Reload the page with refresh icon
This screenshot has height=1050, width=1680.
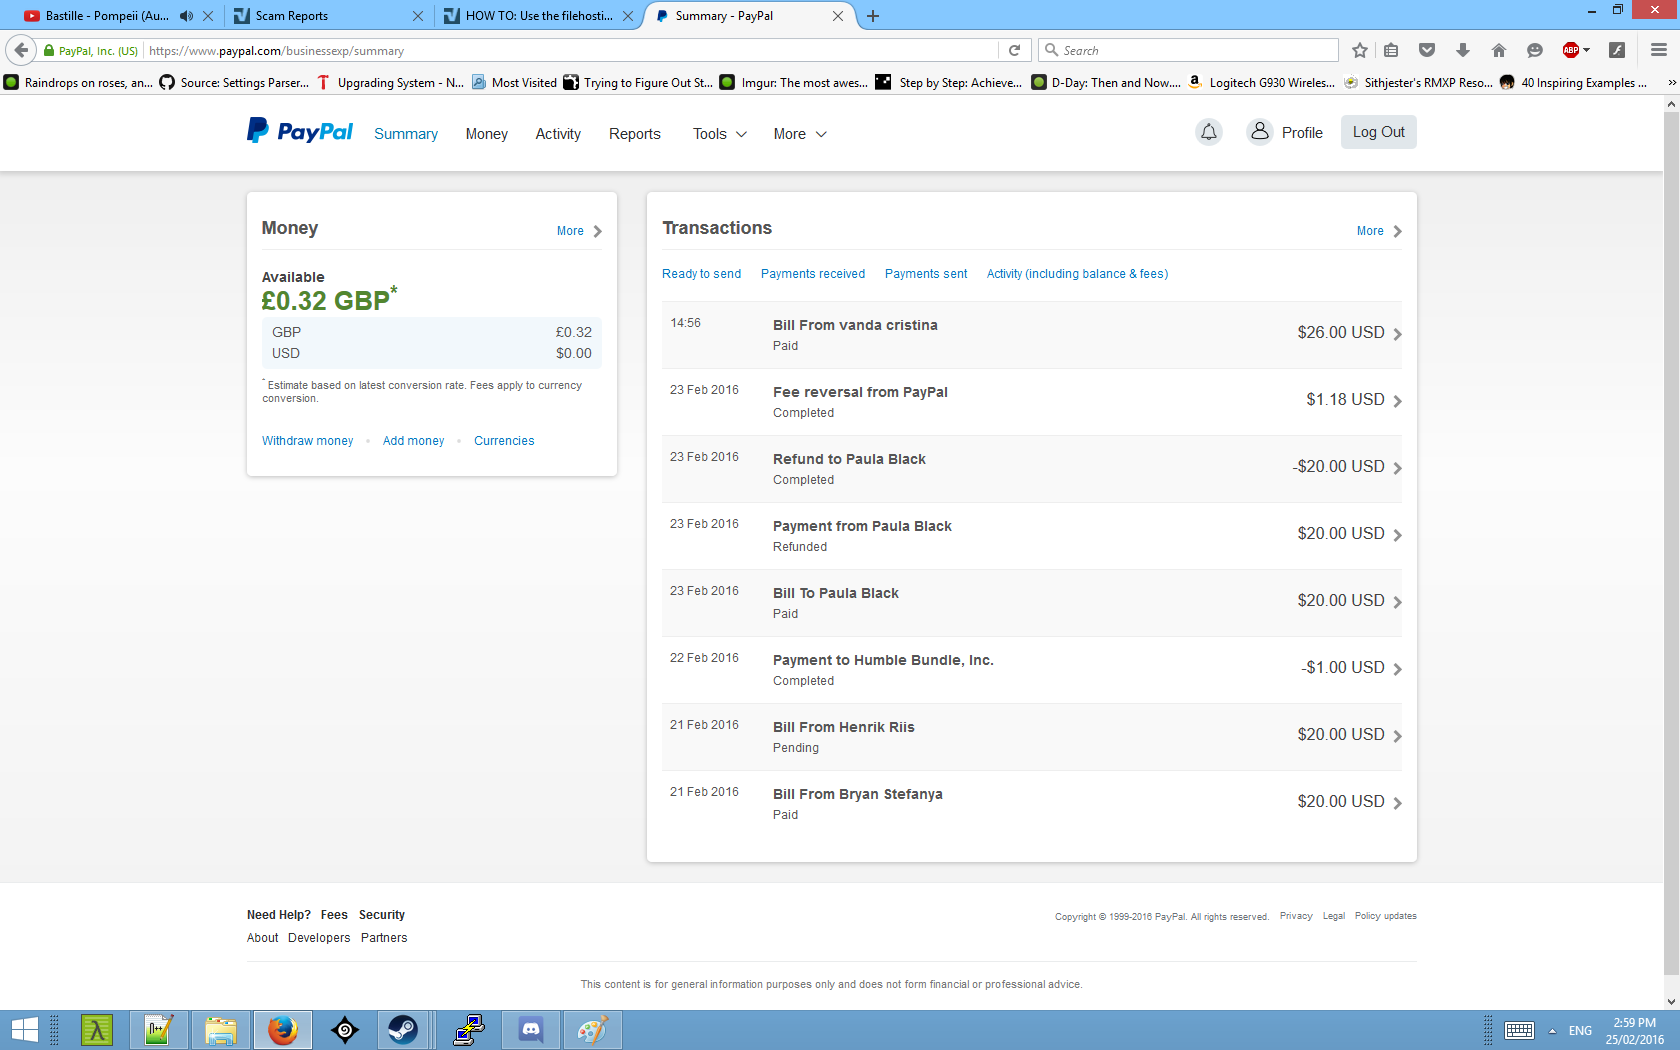coord(1014,50)
